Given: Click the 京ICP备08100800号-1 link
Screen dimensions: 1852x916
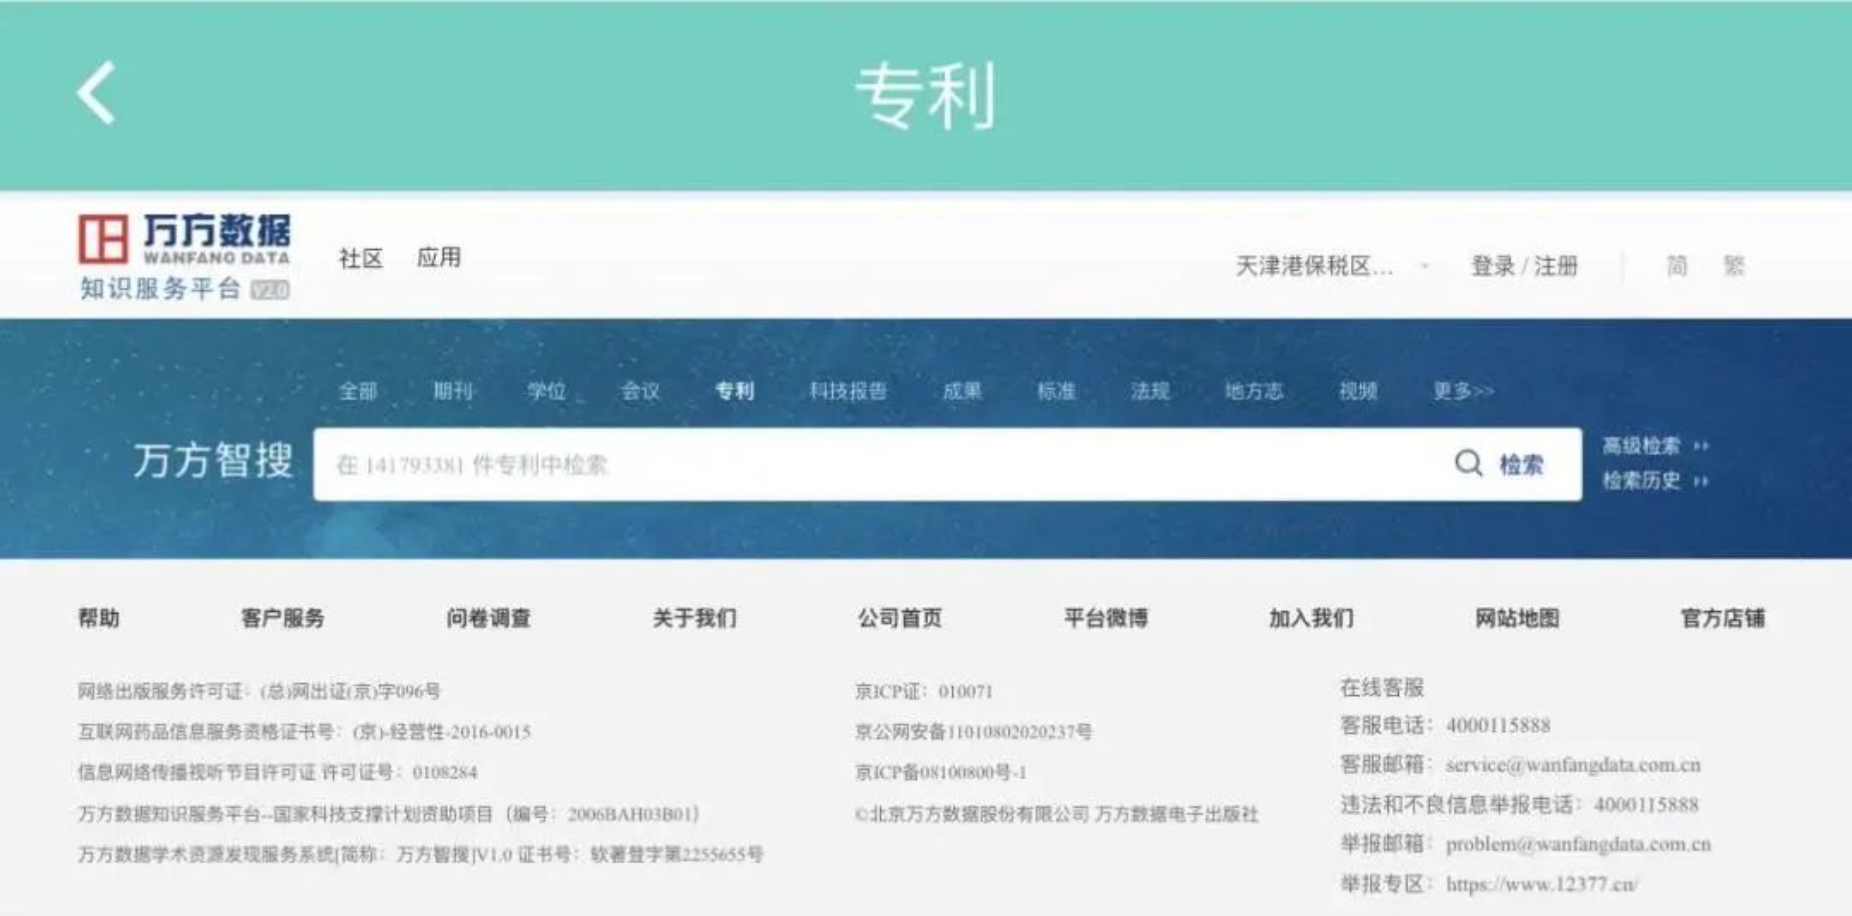Looking at the screenshot, I should tap(941, 772).
